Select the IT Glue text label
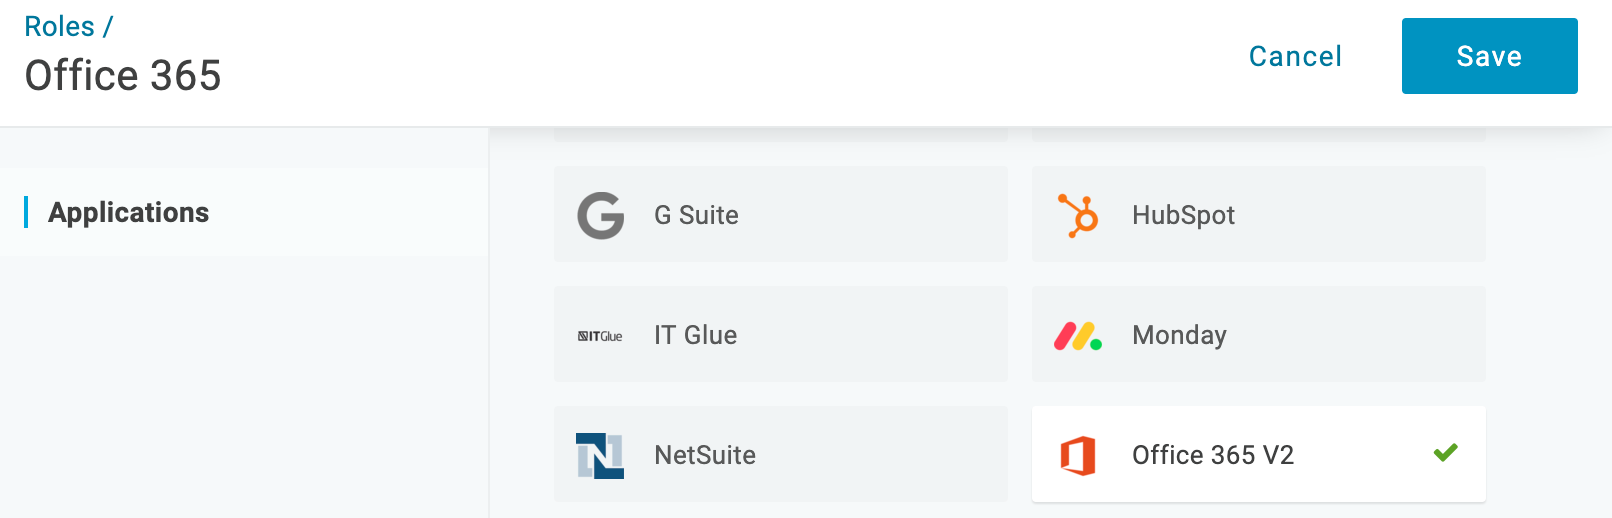Viewport: 1612px width, 518px height. 695,335
